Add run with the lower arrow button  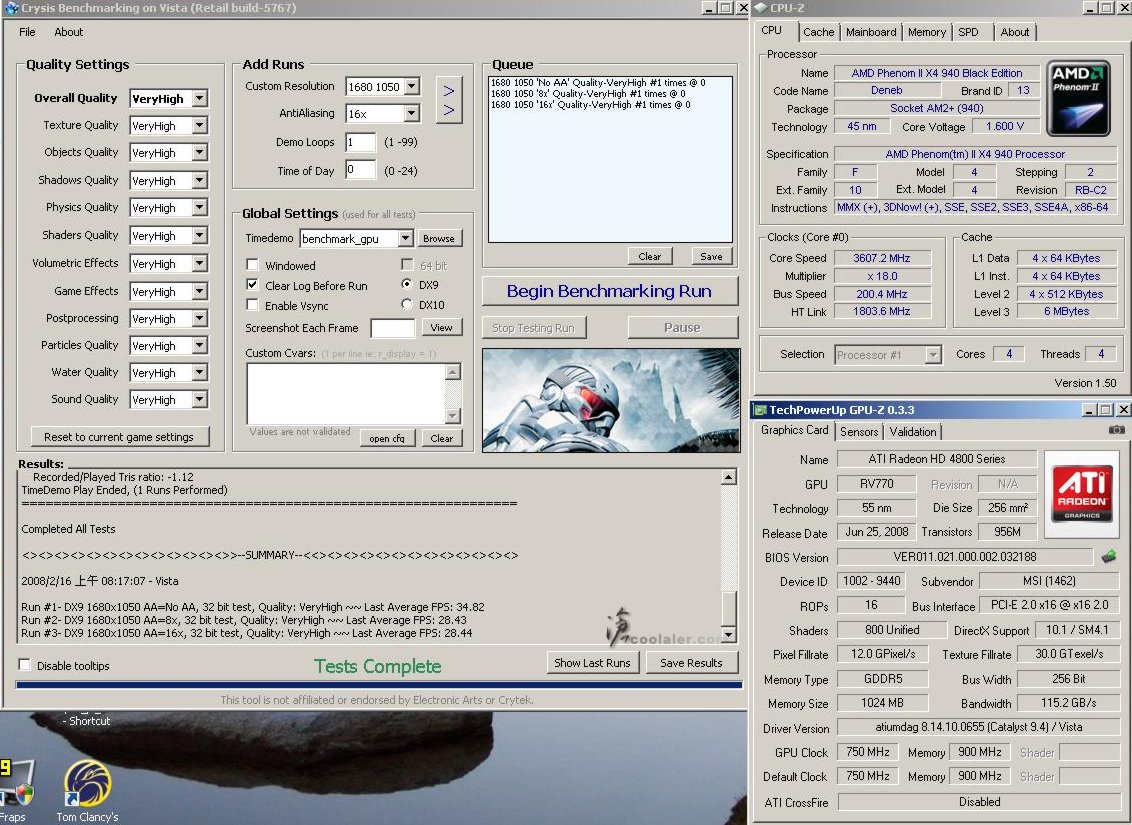(449, 110)
